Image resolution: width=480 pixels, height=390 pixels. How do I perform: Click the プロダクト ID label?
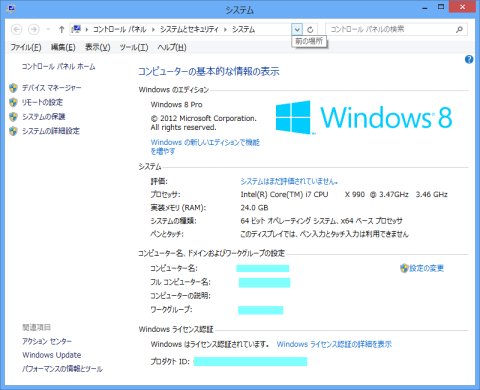(x=170, y=362)
